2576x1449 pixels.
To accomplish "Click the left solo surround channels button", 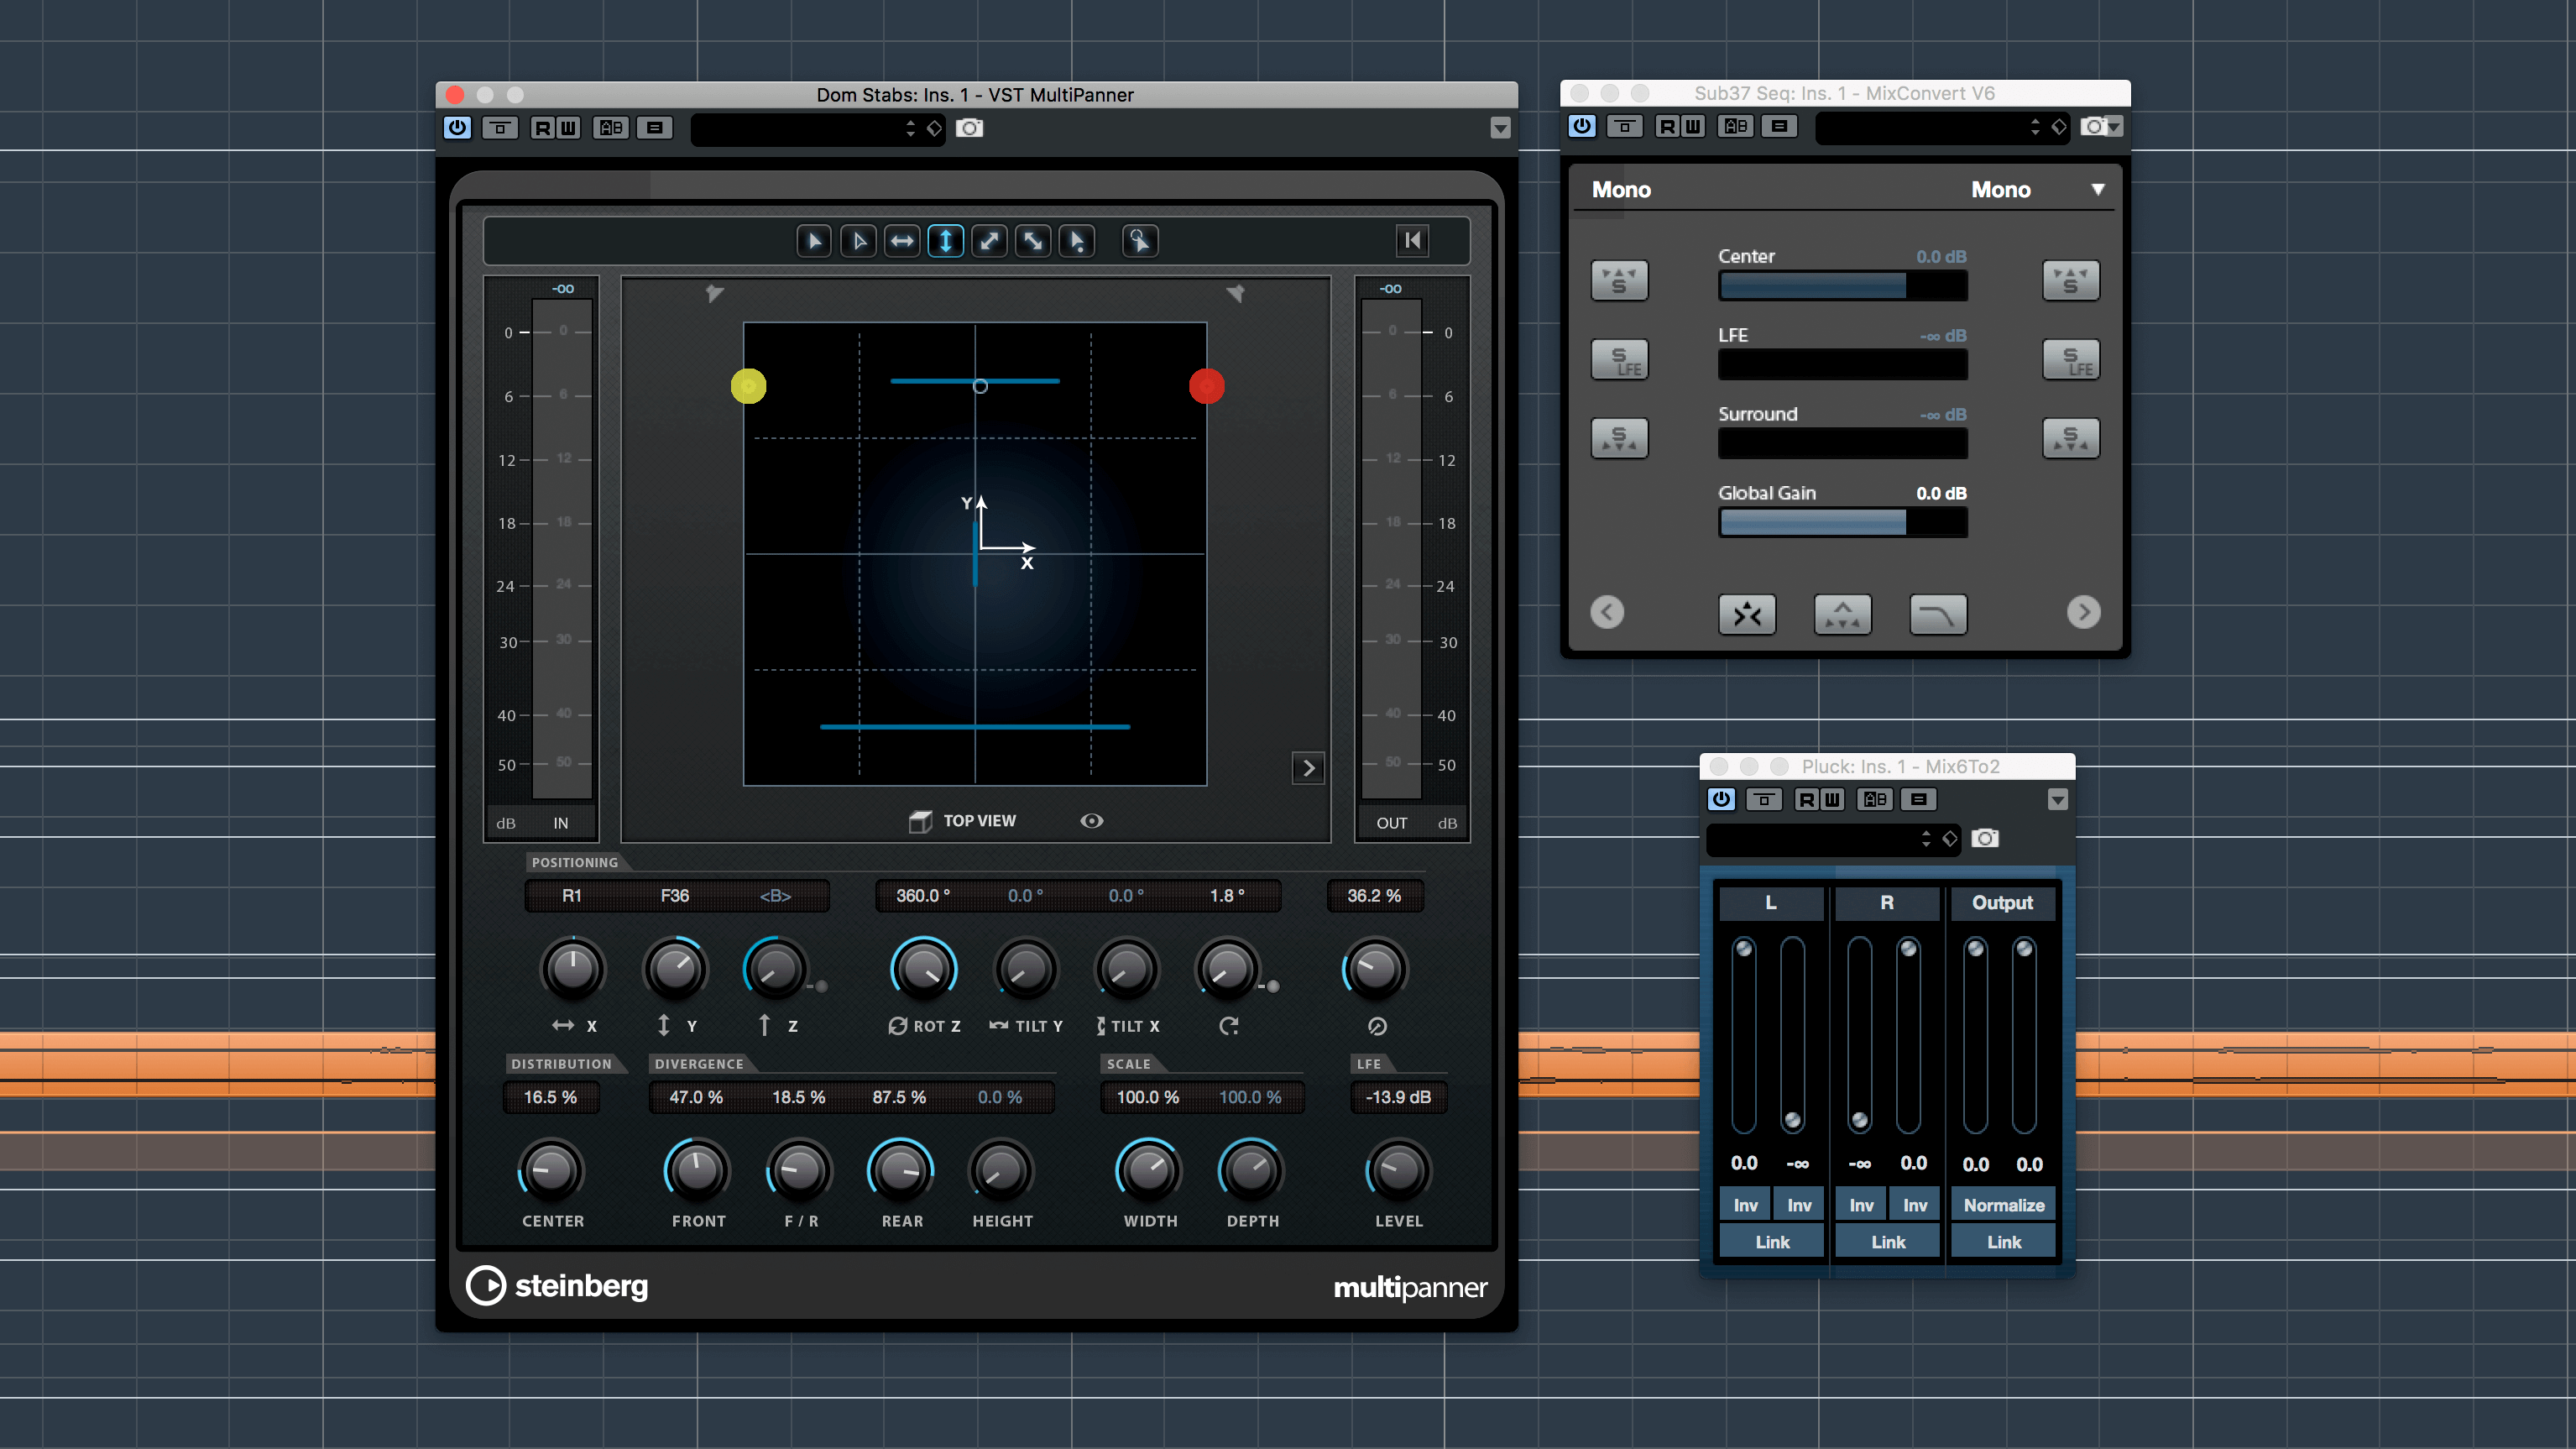I will (1619, 438).
